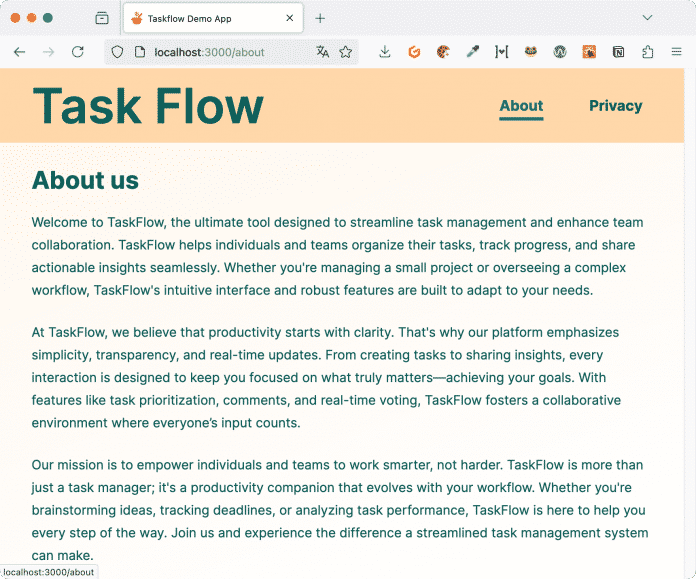Click the eyedropper extension icon

point(472,52)
